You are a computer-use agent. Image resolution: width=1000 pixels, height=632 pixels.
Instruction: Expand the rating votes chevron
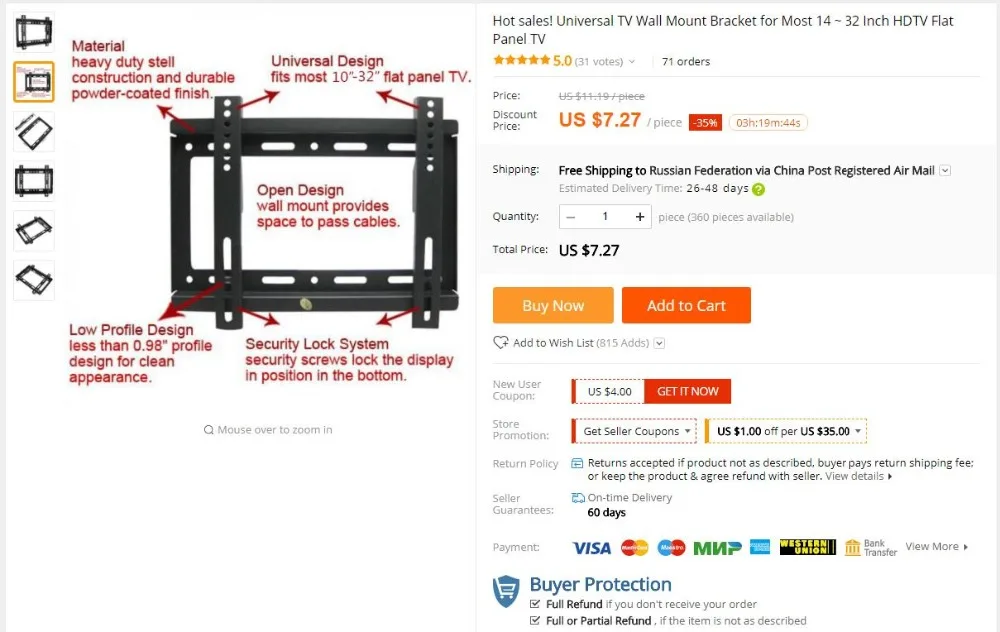point(631,62)
